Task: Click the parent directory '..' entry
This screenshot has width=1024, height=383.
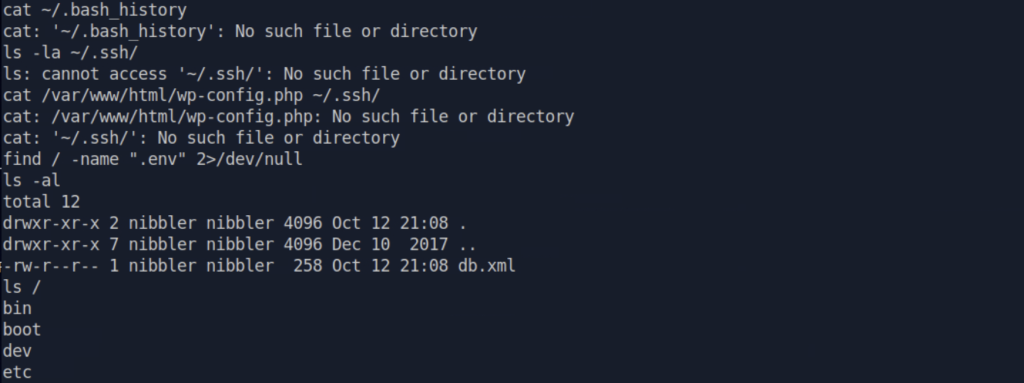Action: pyautogui.click(x=468, y=245)
